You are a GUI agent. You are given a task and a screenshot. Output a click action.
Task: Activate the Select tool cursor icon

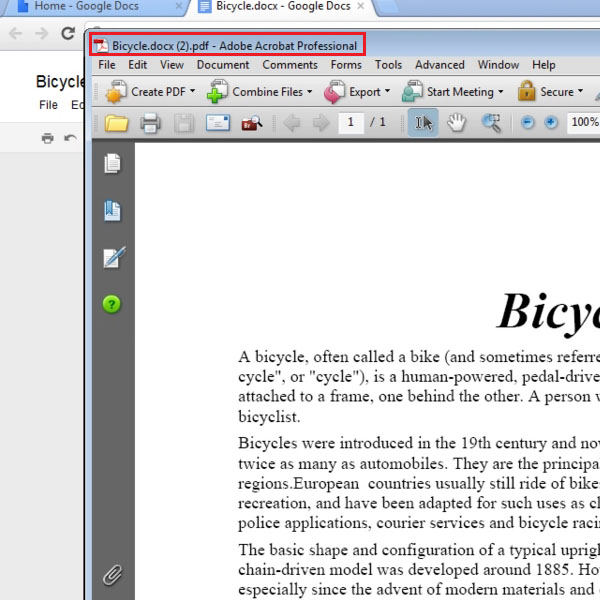(423, 122)
